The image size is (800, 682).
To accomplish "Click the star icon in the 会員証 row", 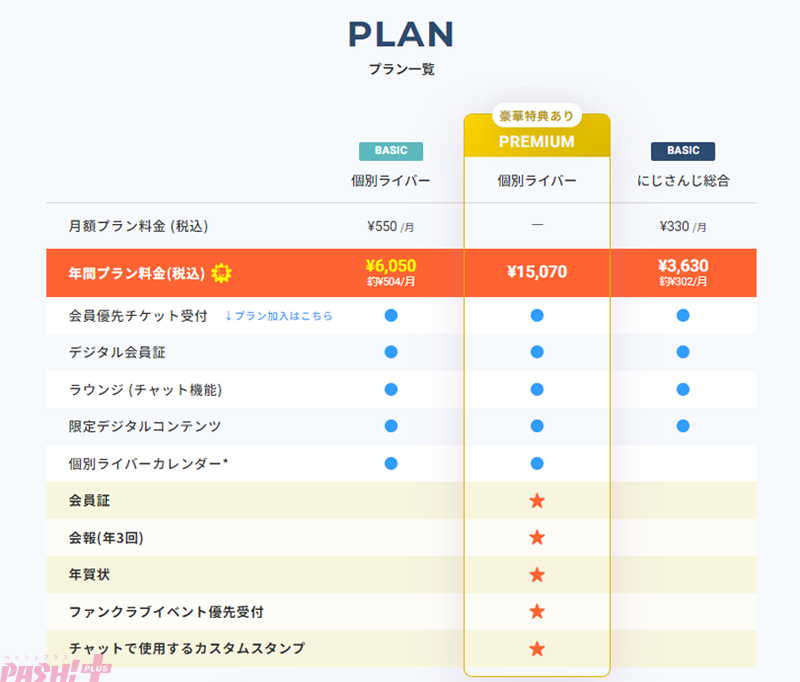I will [537, 500].
